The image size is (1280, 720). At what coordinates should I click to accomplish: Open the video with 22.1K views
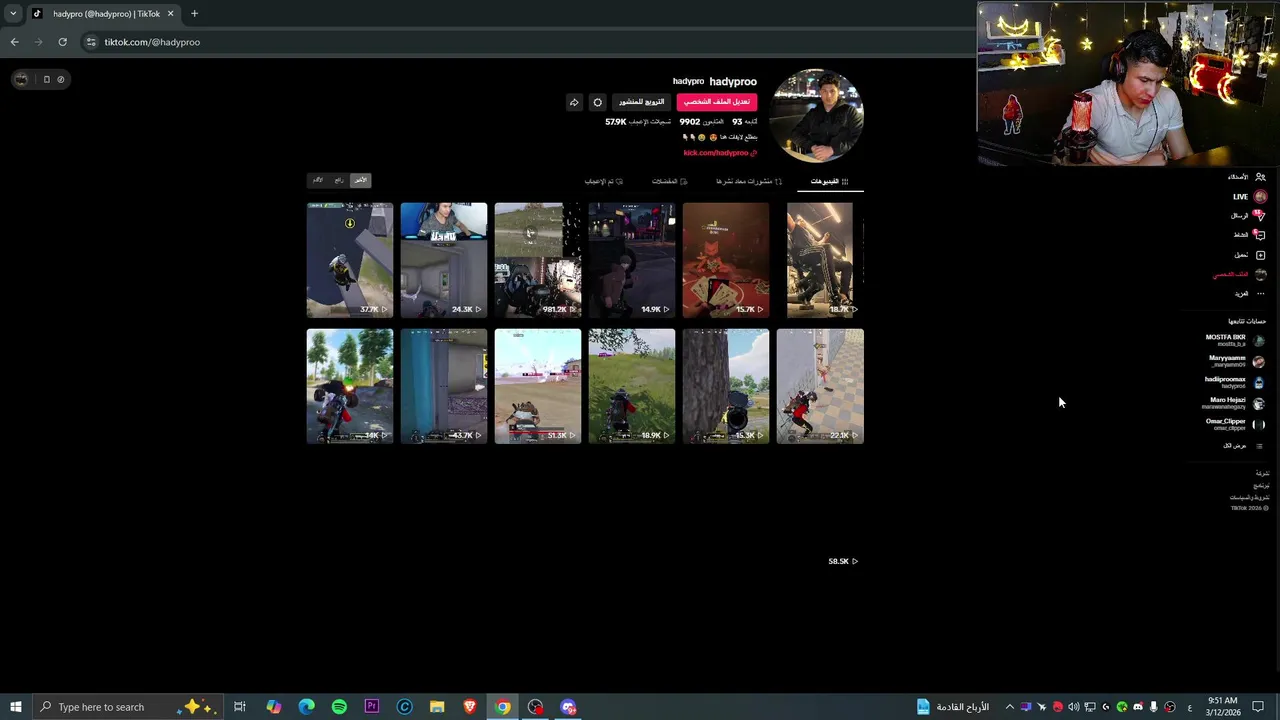820,386
